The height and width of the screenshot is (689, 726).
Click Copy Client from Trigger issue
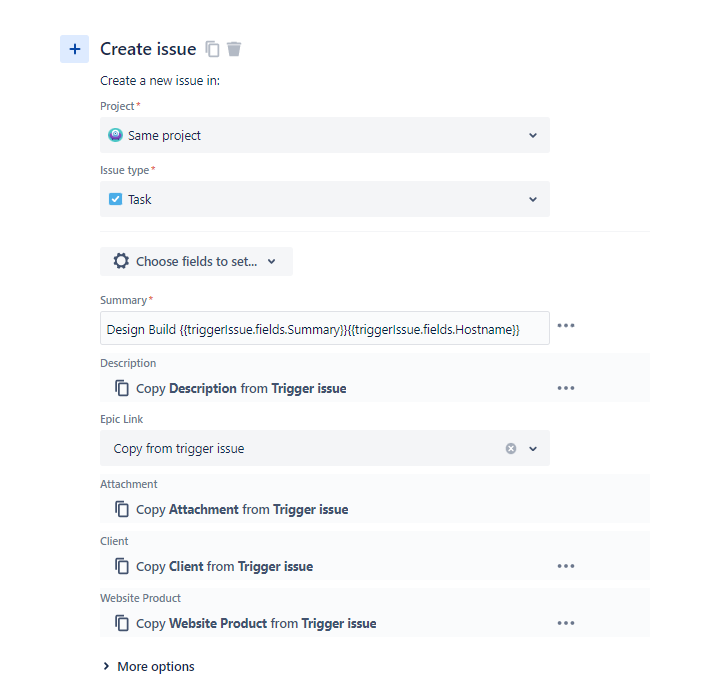point(224,566)
